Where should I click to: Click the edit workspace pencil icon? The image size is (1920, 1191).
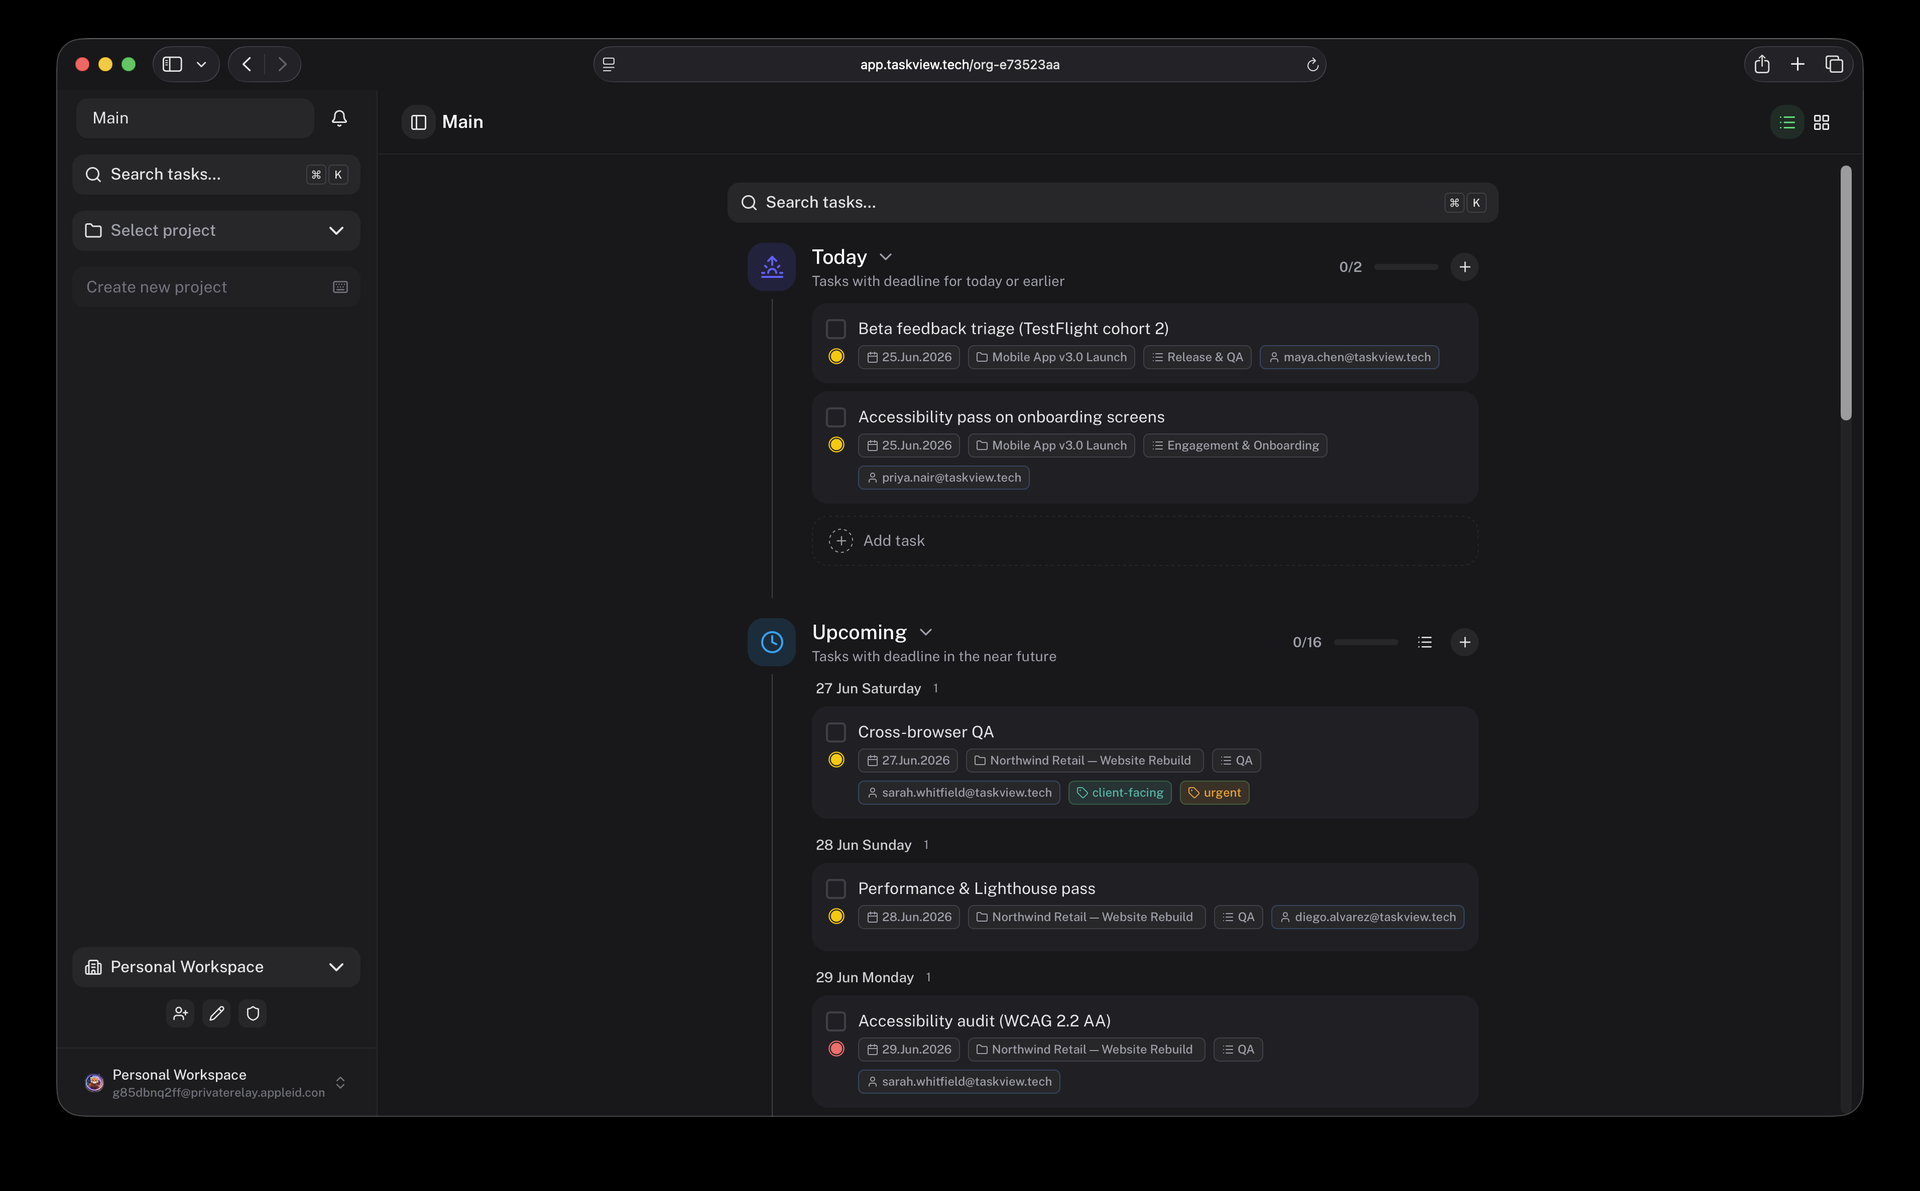pos(217,1013)
